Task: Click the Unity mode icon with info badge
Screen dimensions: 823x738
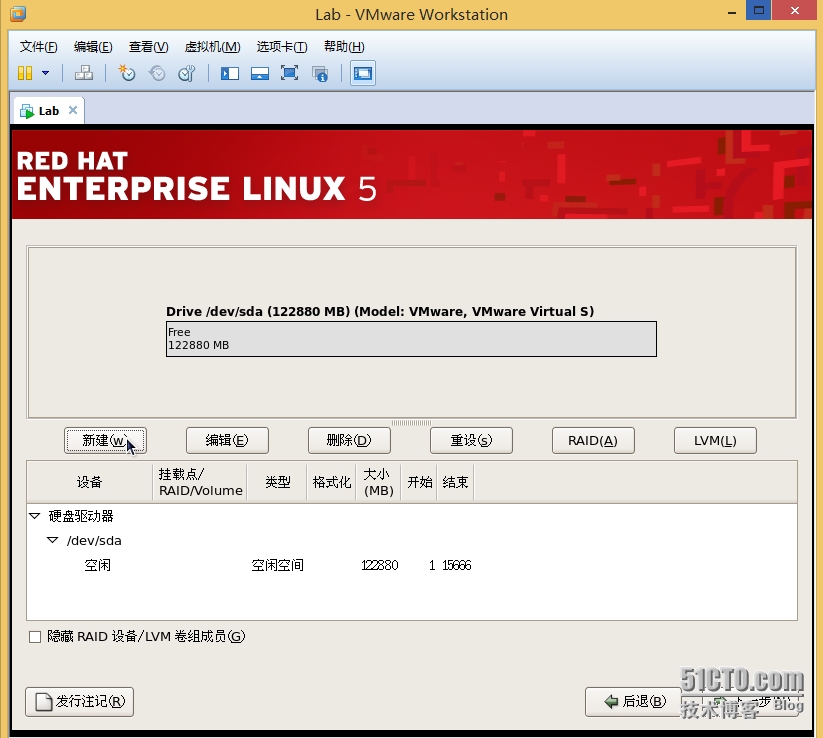Action: click(320, 73)
